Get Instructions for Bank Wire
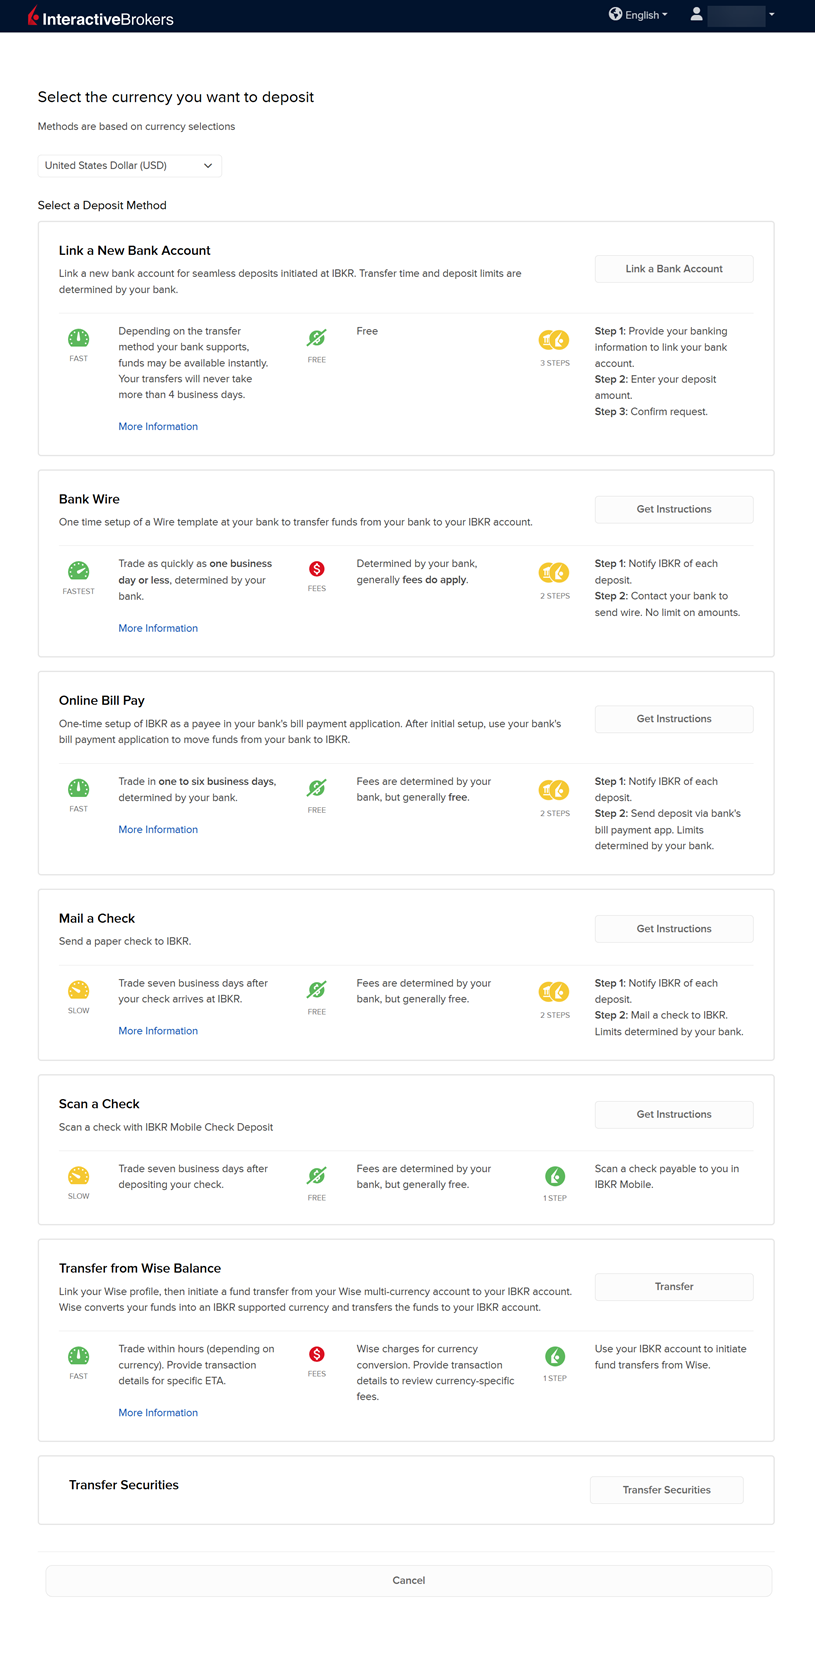Screen dimensions: 815x1669 pos(673,509)
